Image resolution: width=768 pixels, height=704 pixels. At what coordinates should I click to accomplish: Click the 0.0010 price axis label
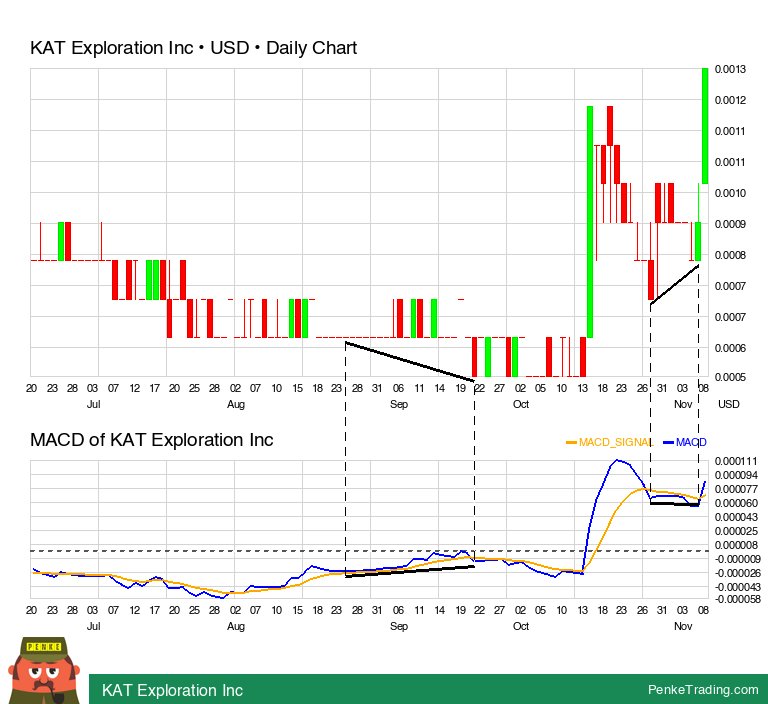coord(730,193)
